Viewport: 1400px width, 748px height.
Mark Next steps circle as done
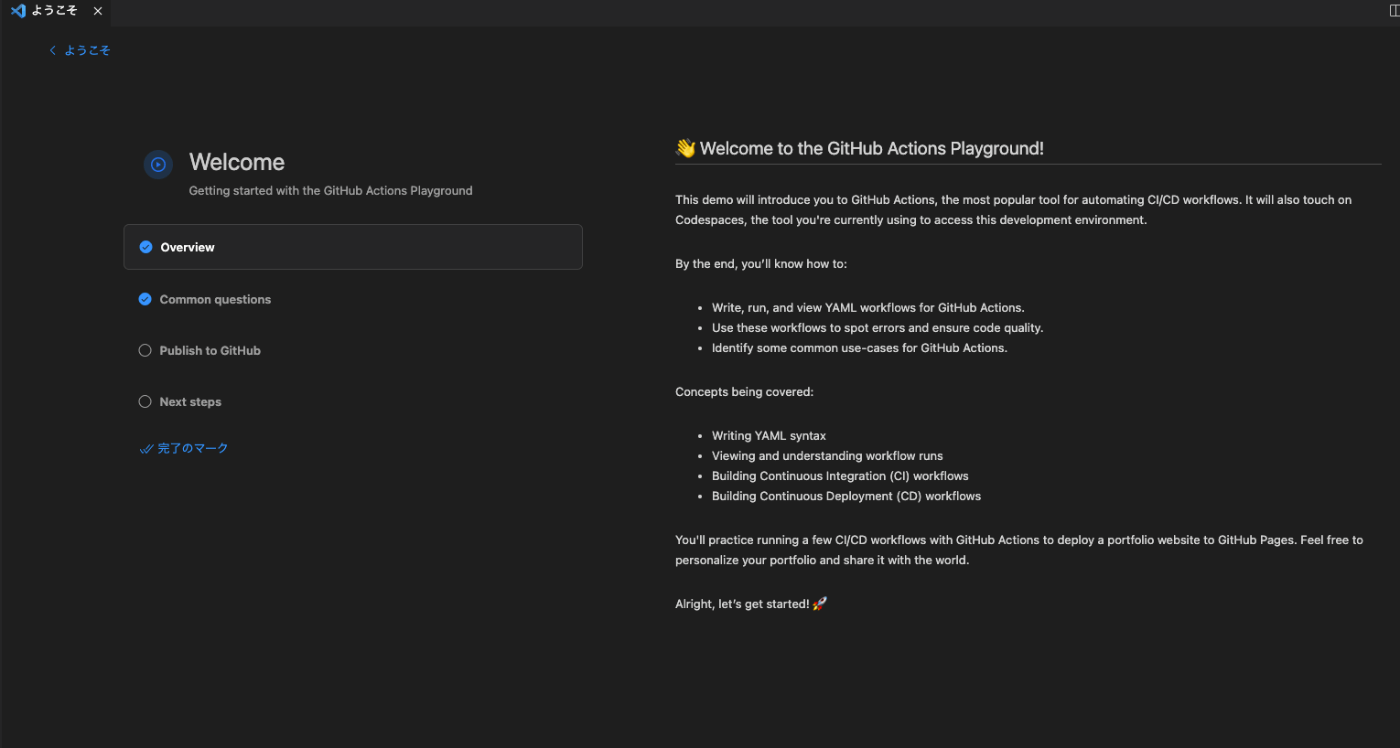click(145, 401)
